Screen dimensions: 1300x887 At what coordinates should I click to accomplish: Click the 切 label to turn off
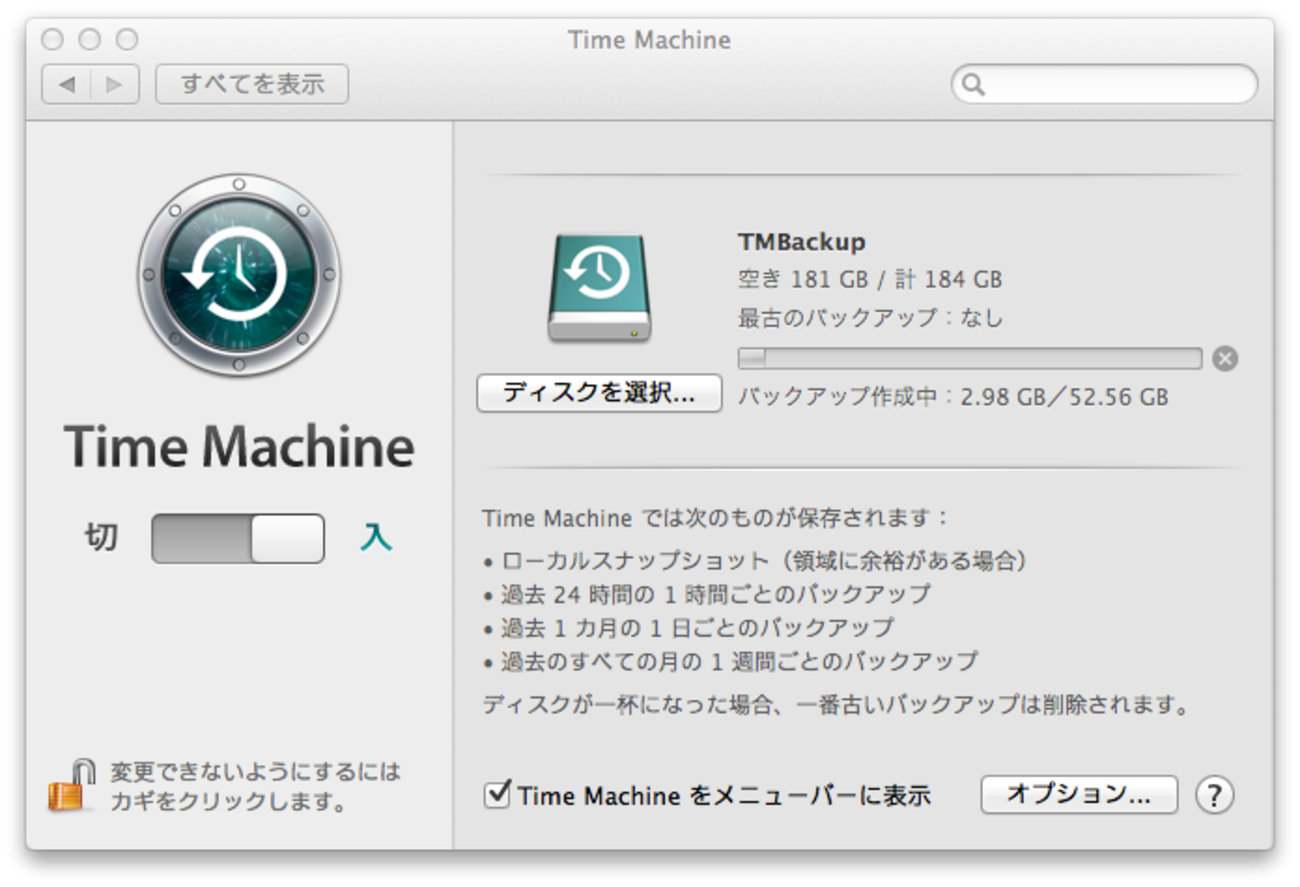click(x=101, y=539)
